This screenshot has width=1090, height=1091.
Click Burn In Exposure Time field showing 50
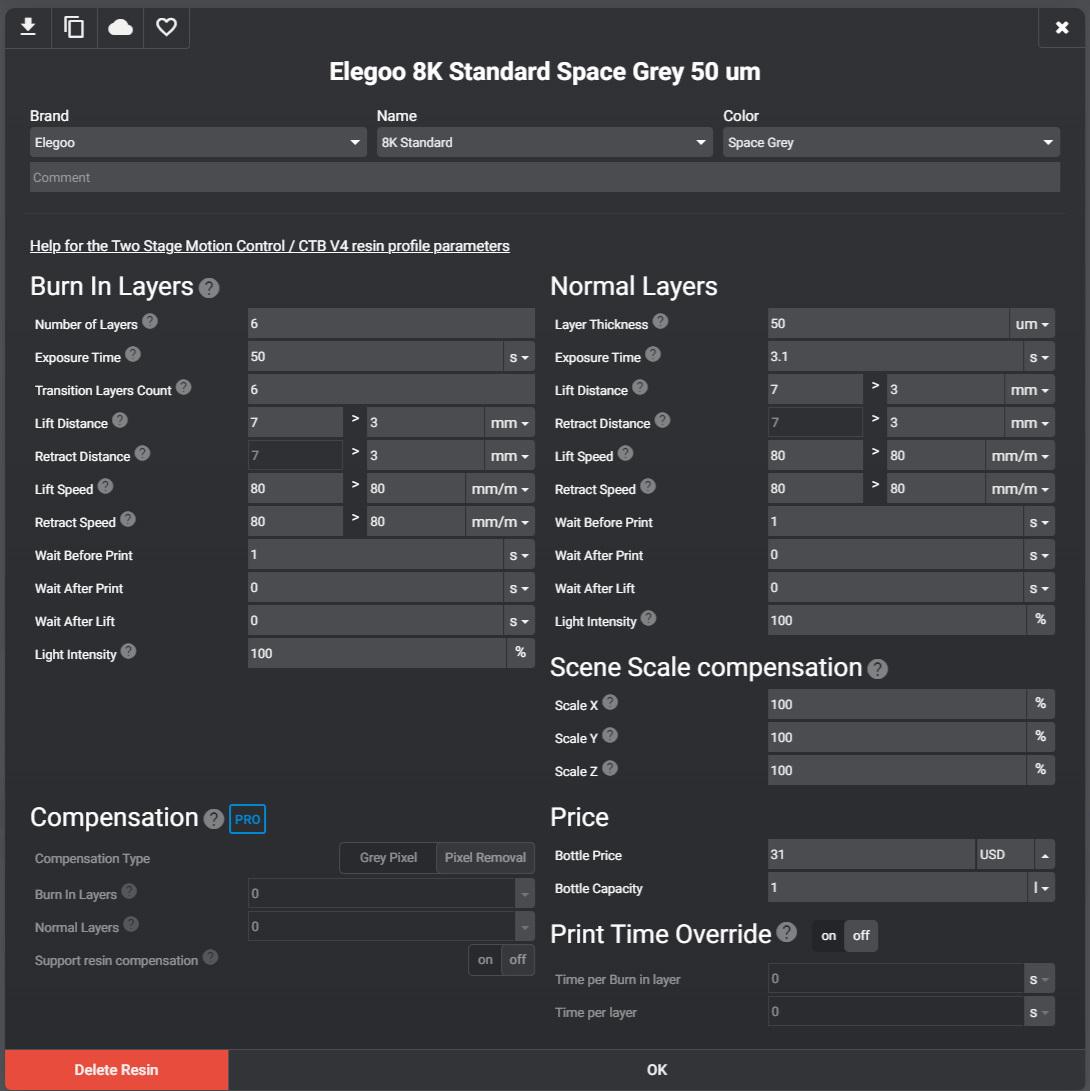375,357
